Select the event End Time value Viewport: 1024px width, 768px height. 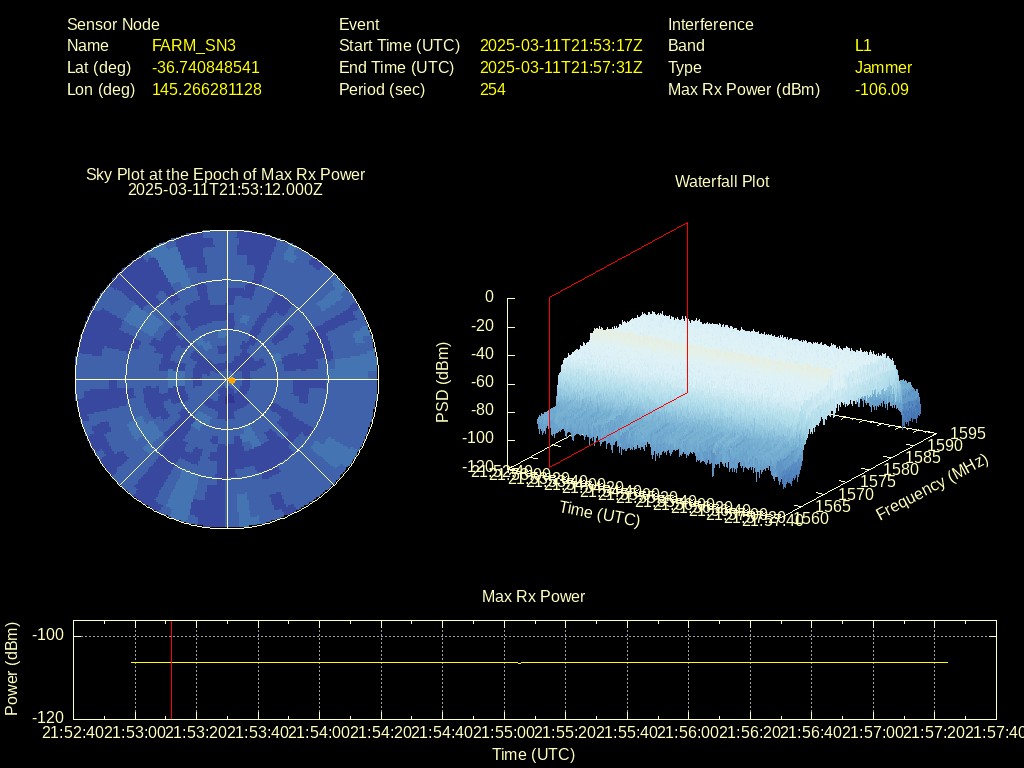tap(561, 68)
